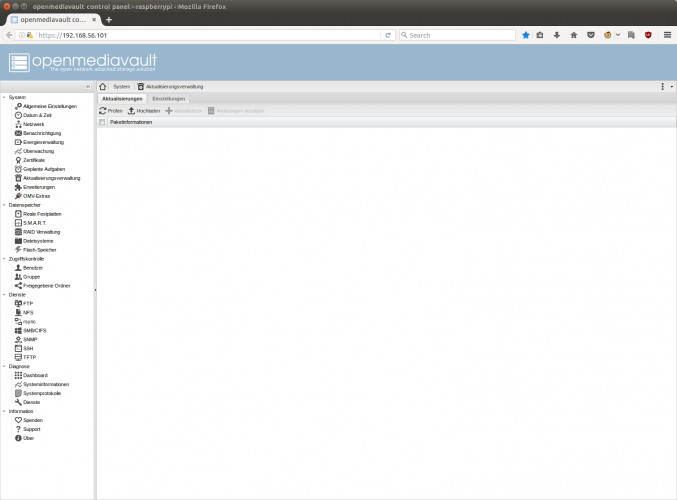Switch to the Aktualisierungen tab
Viewport: 677px width, 500px height.
point(122,99)
